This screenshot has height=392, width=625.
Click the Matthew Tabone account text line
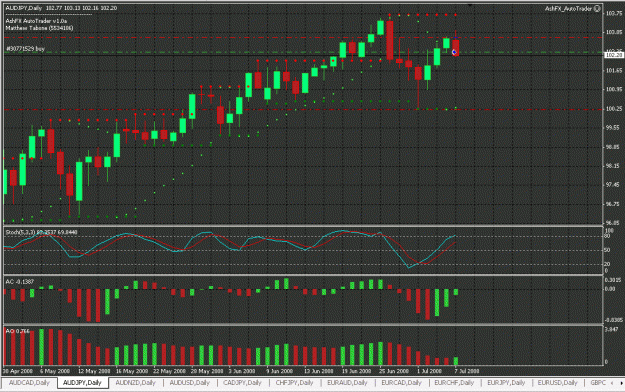[x=39, y=28]
